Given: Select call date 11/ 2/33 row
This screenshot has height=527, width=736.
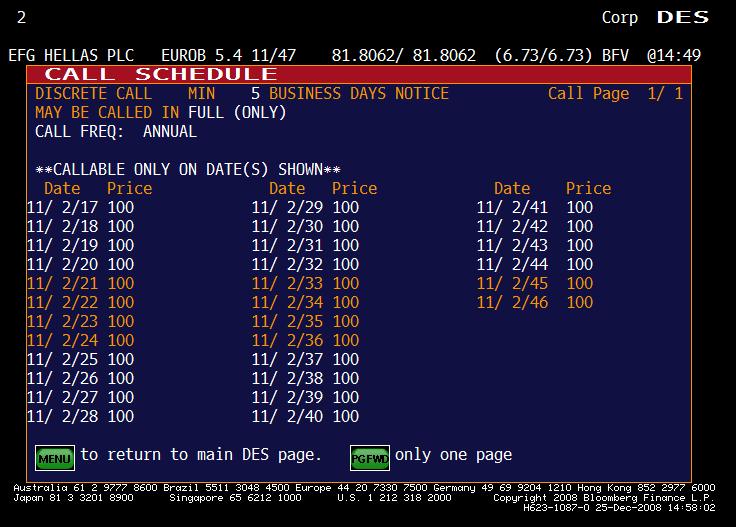Looking at the screenshot, I should pos(306,283).
